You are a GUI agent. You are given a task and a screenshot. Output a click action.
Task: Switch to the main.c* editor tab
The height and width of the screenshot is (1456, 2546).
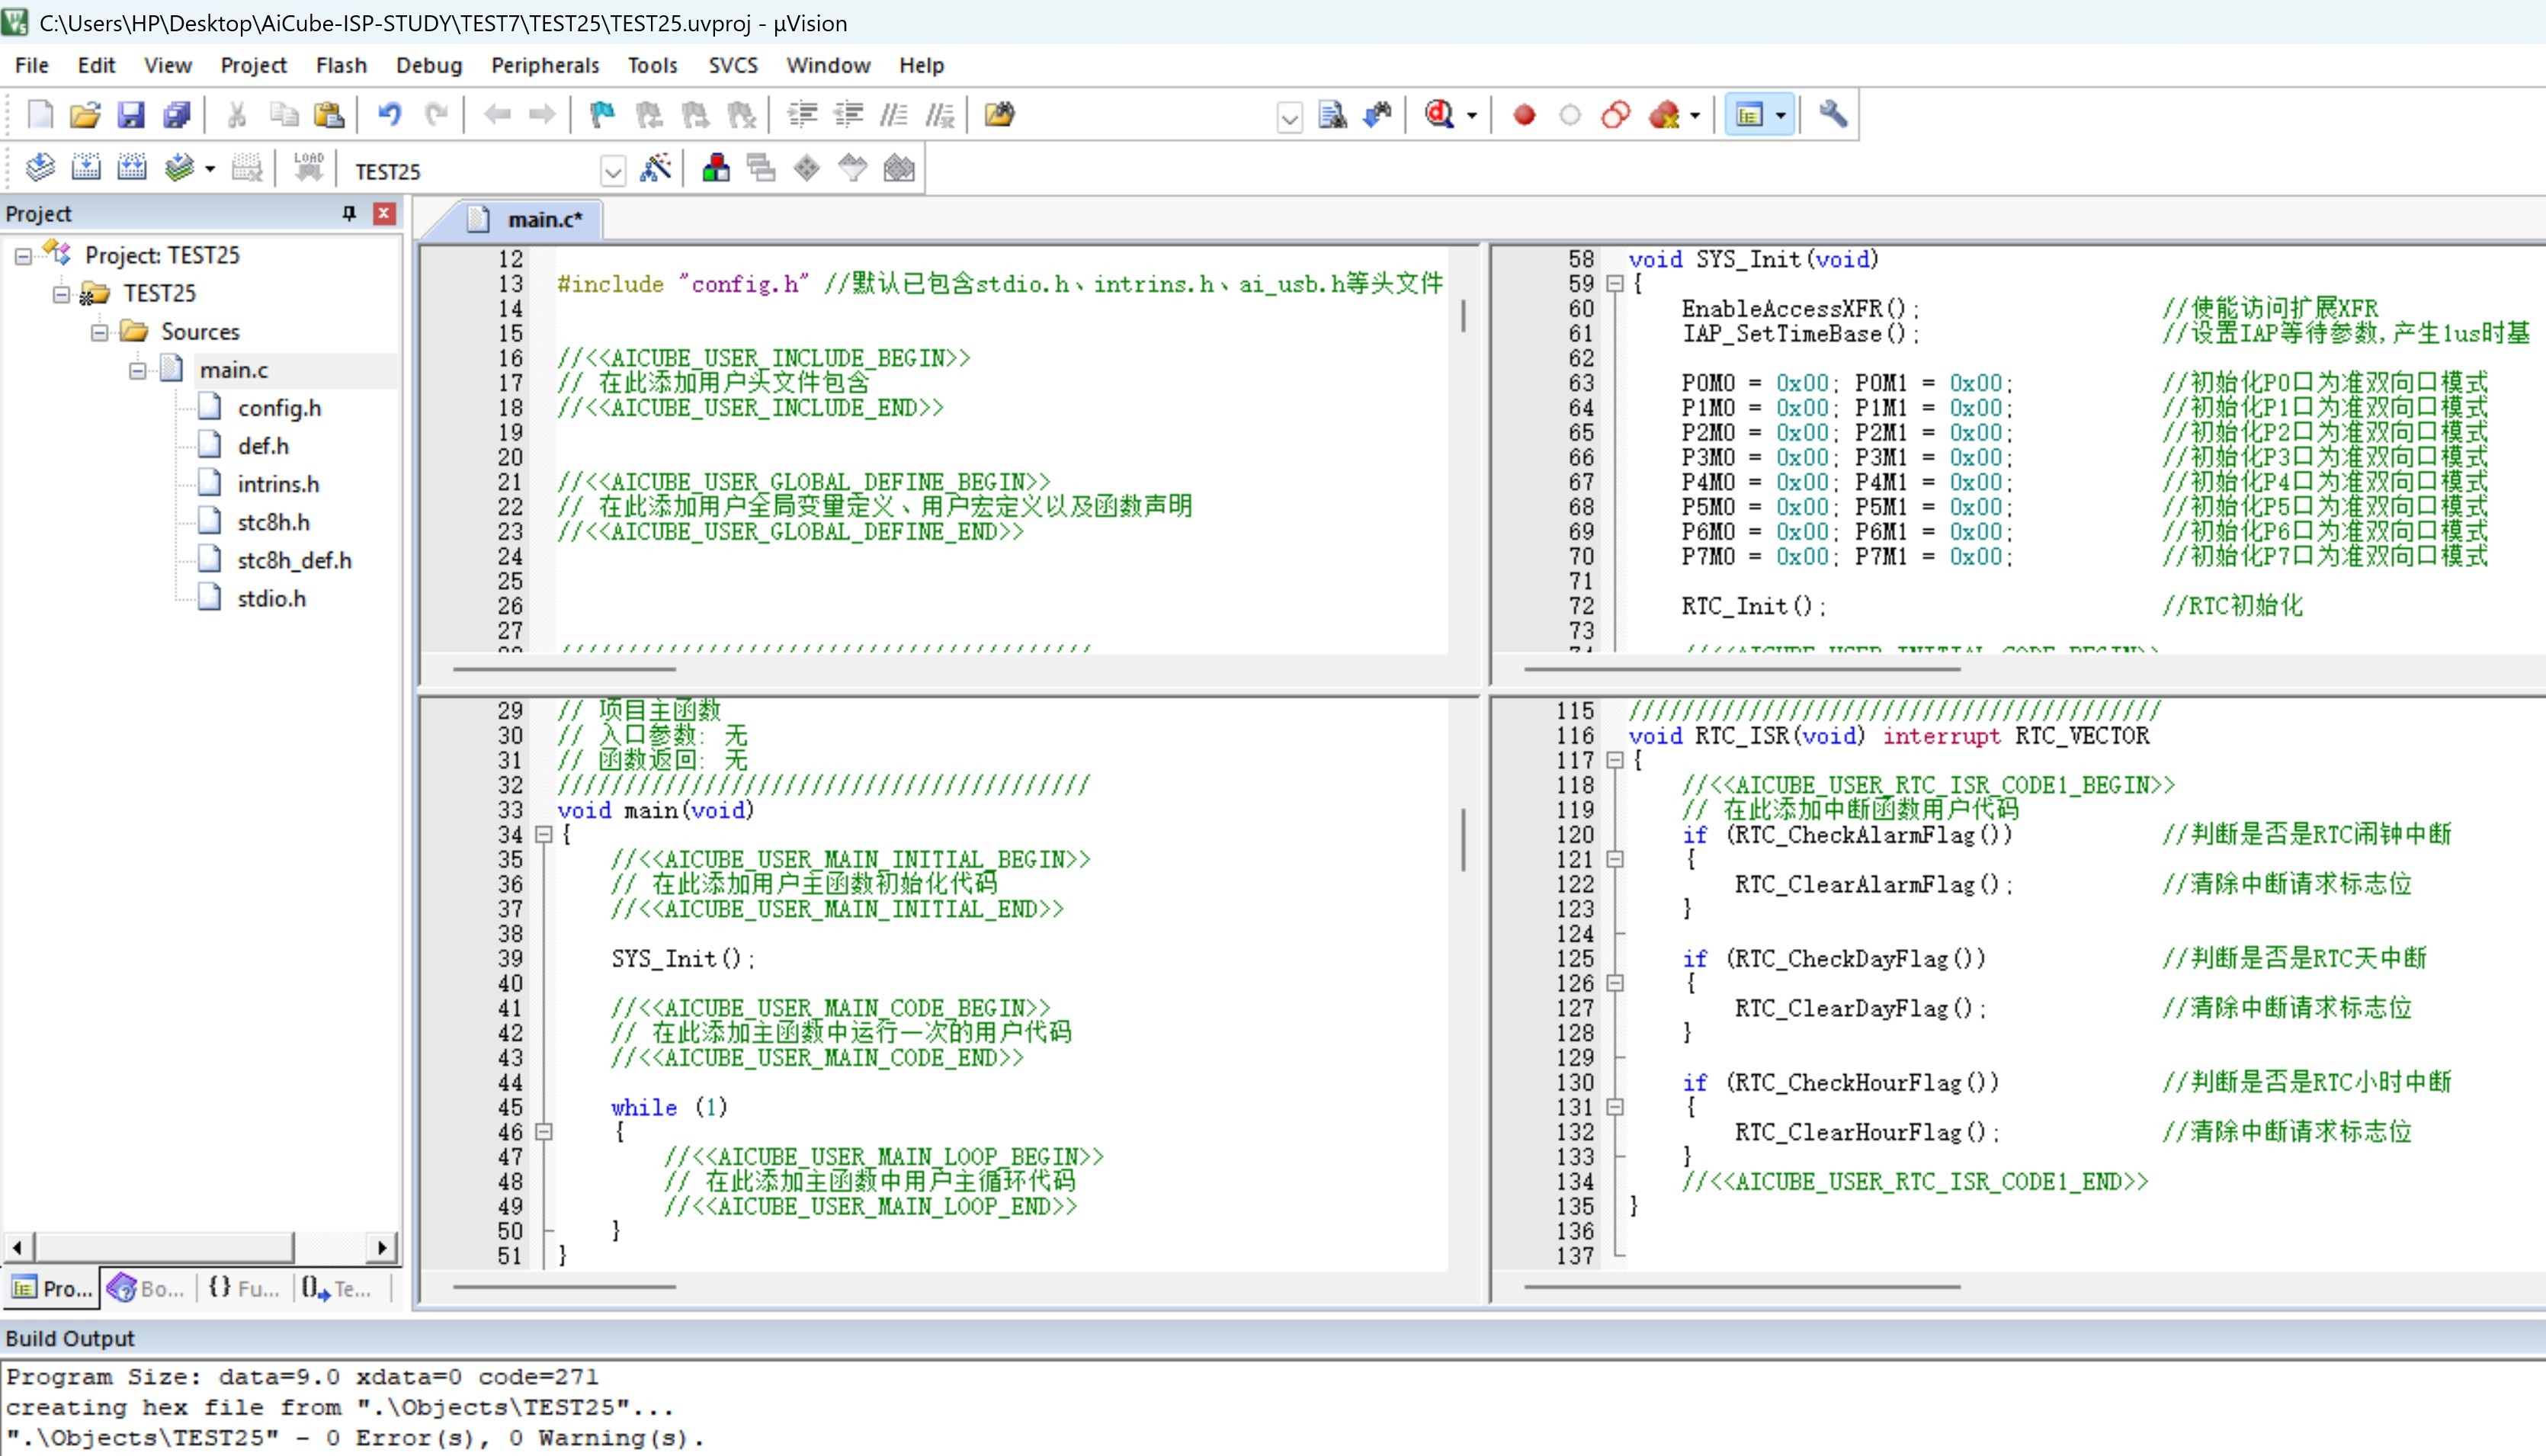tap(531, 219)
